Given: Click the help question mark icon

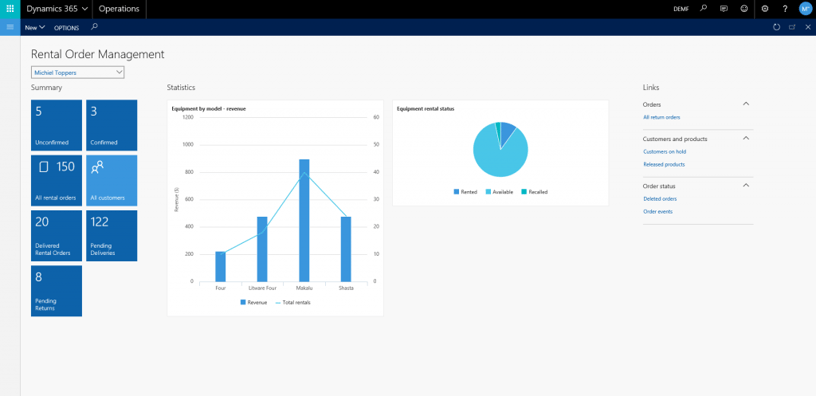Looking at the screenshot, I should [x=785, y=9].
